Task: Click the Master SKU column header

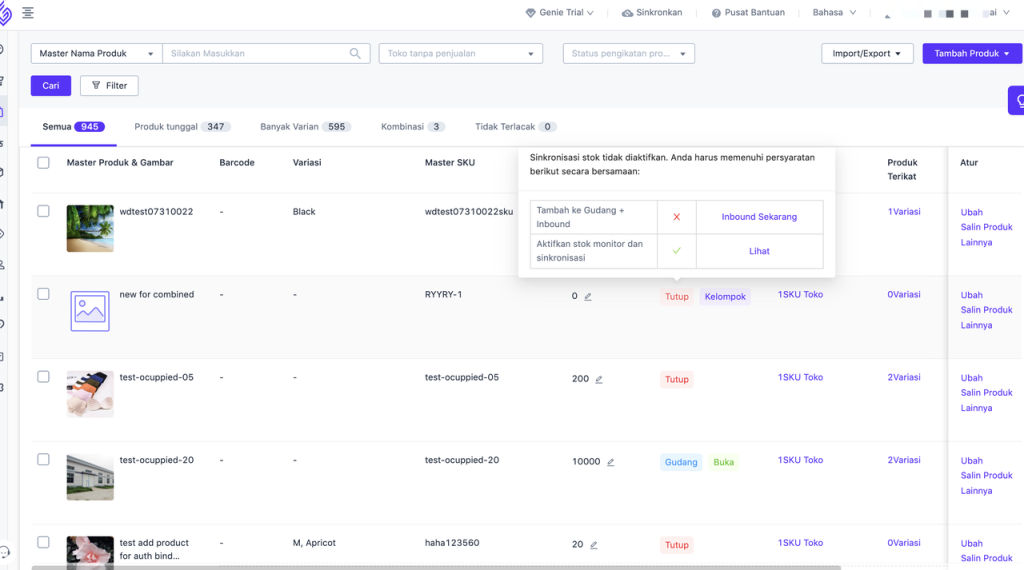Action: pos(450,163)
